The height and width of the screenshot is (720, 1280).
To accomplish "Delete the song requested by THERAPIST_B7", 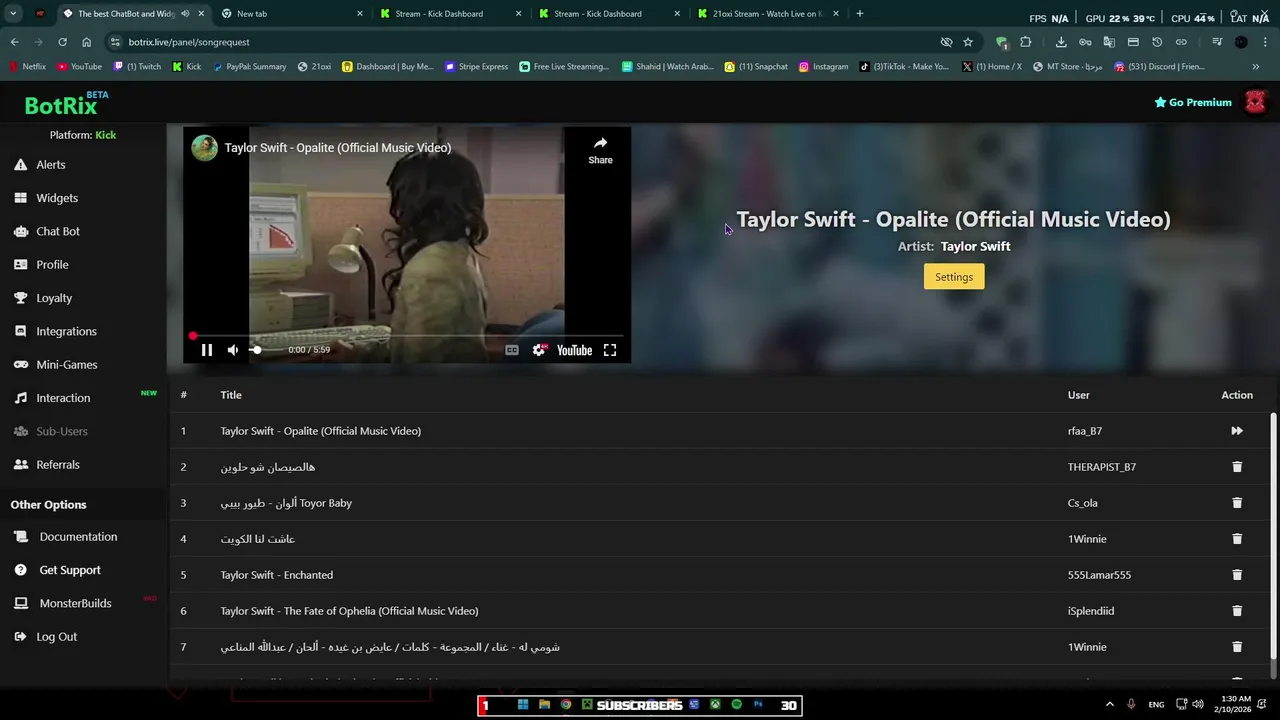I will pyautogui.click(x=1237, y=467).
